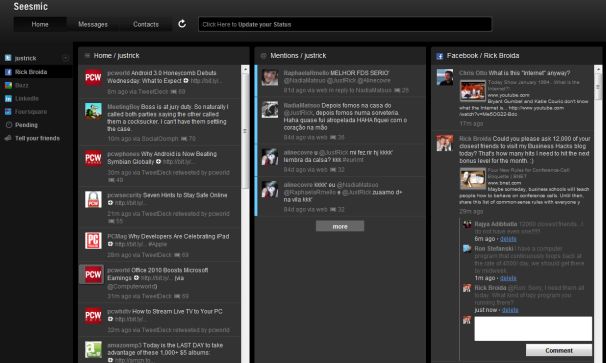
Task: Click amazonmp3 avatar on LAST DAY tweet
Action: (x=93, y=349)
